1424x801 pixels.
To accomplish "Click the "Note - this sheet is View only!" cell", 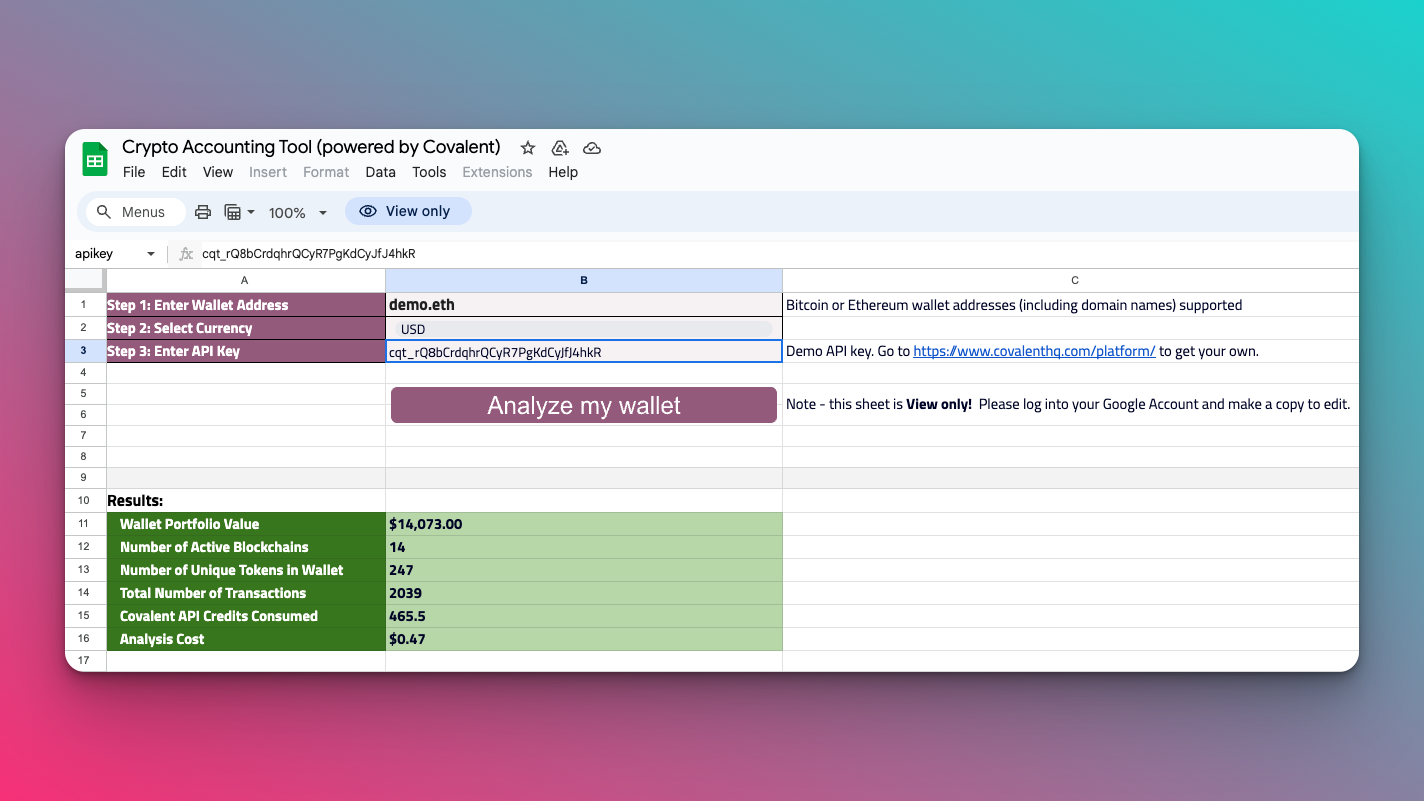I will click(1071, 405).
